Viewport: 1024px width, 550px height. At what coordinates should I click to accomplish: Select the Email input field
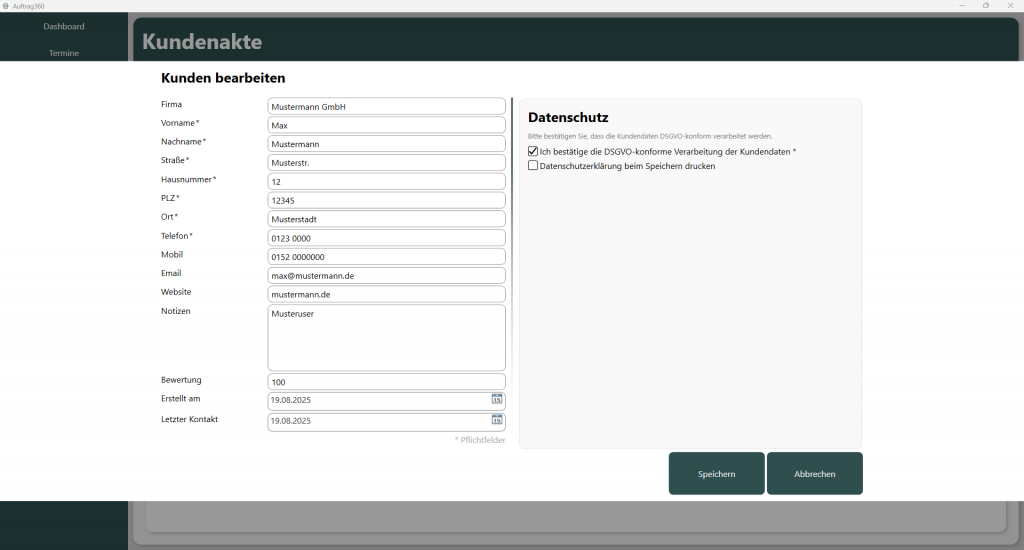[x=386, y=275]
